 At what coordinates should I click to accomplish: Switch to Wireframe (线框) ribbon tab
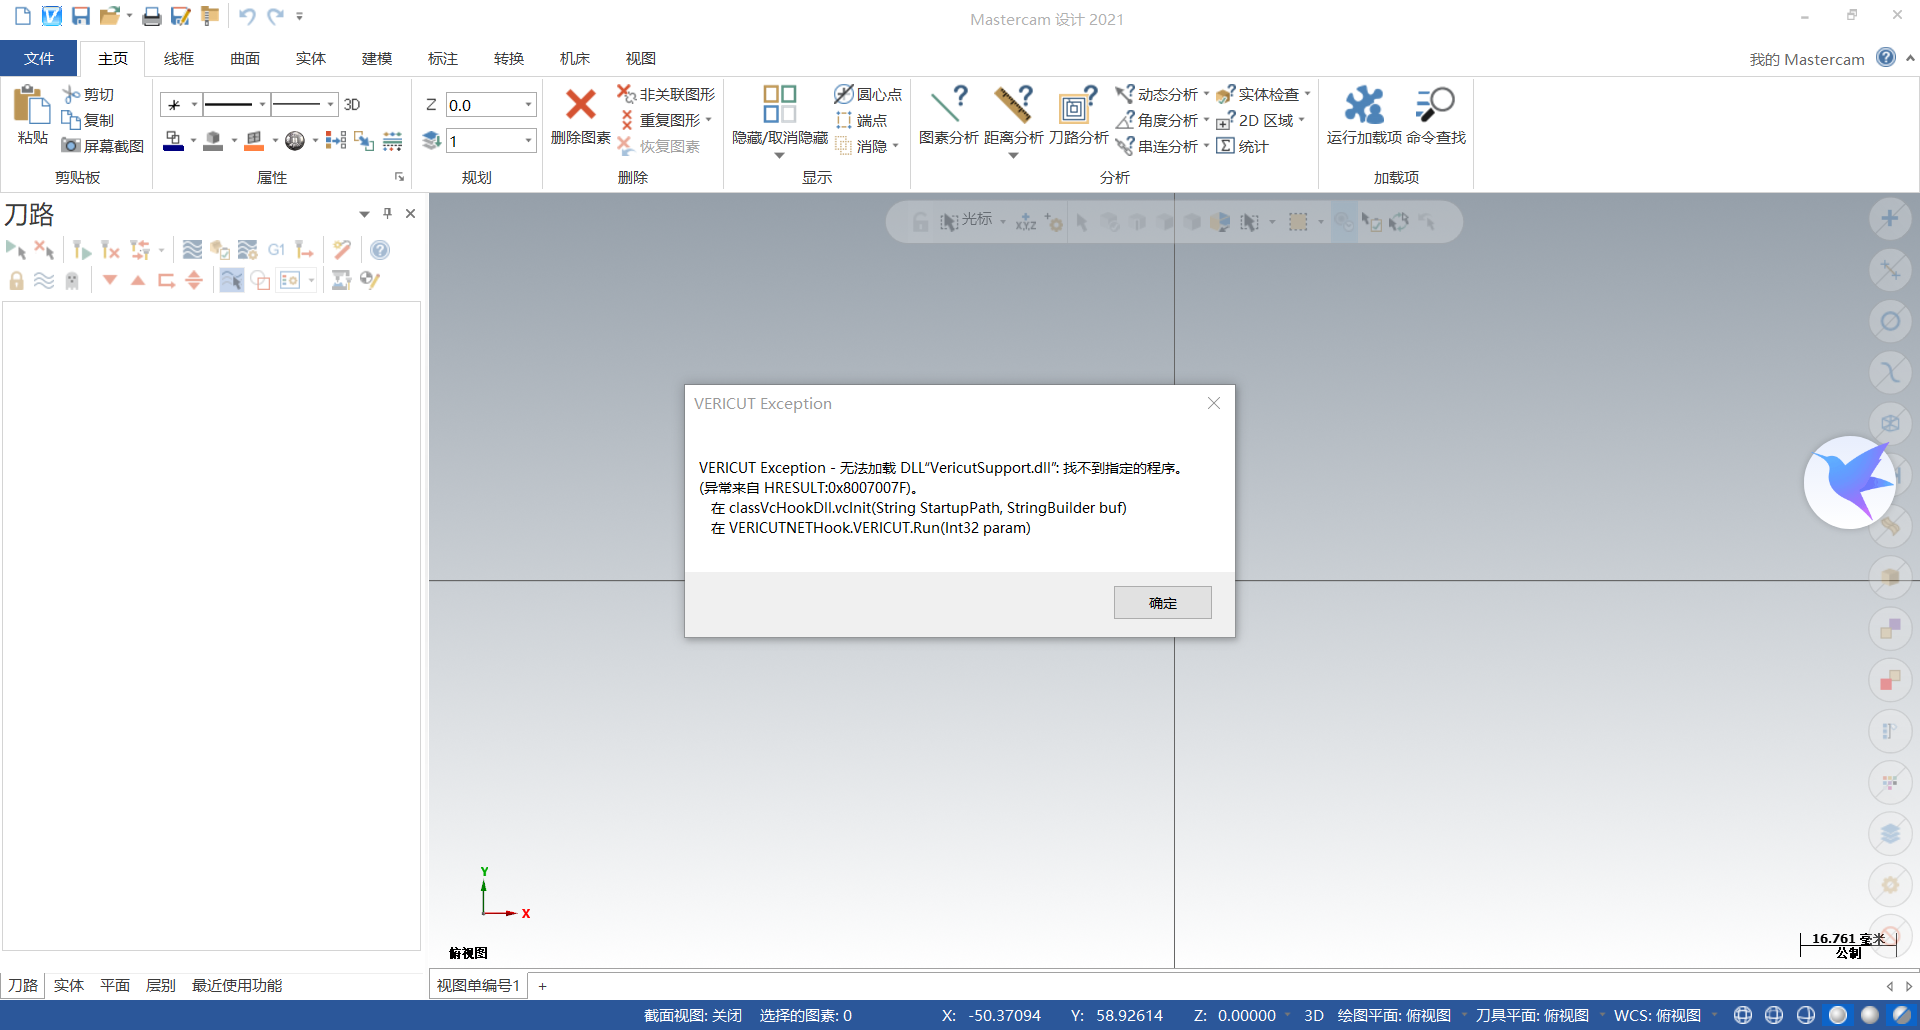point(179,58)
